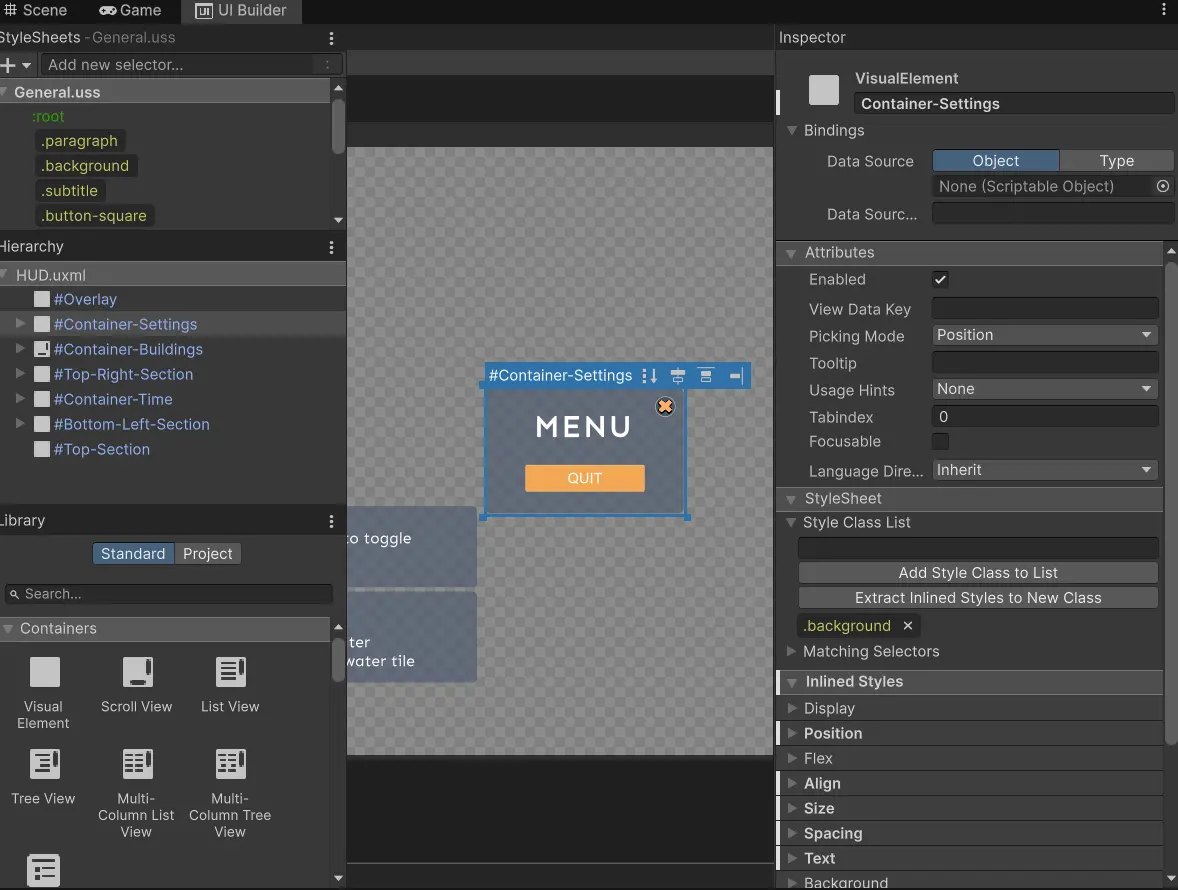
Task: Click the right-edge align icon in header
Action: click(x=735, y=376)
